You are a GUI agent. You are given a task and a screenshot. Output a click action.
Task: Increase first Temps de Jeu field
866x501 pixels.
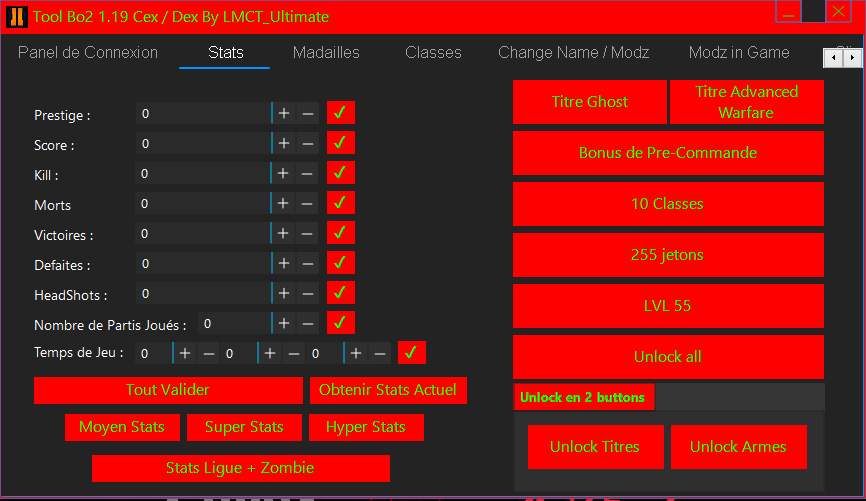tap(185, 353)
